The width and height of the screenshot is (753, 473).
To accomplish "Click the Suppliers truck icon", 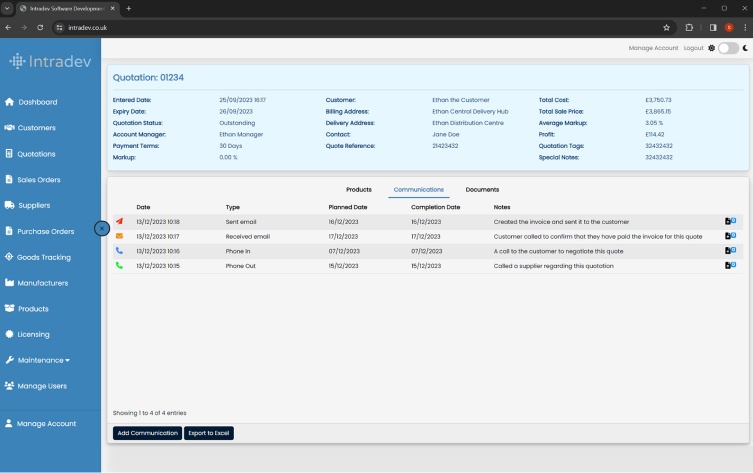I will pos(9,205).
